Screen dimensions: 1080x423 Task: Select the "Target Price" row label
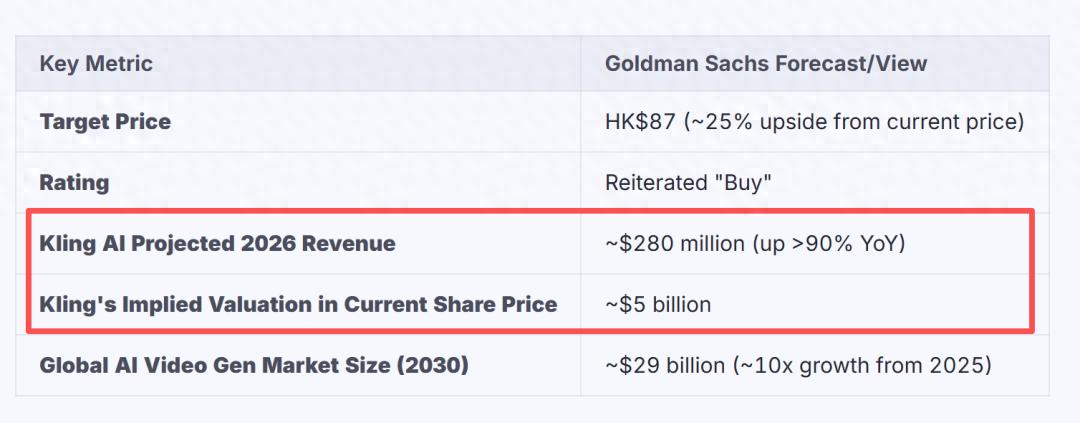pyautogui.click(x=105, y=122)
